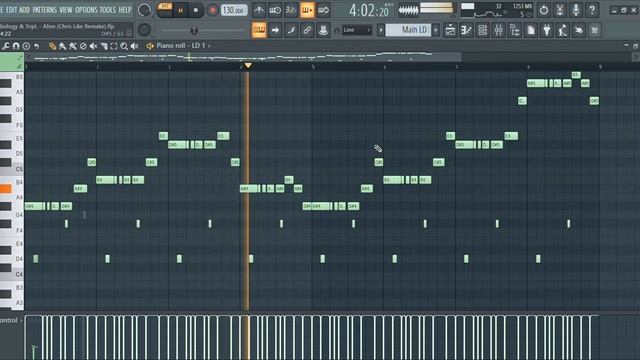Select the Playback speaker tool

[134, 46]
